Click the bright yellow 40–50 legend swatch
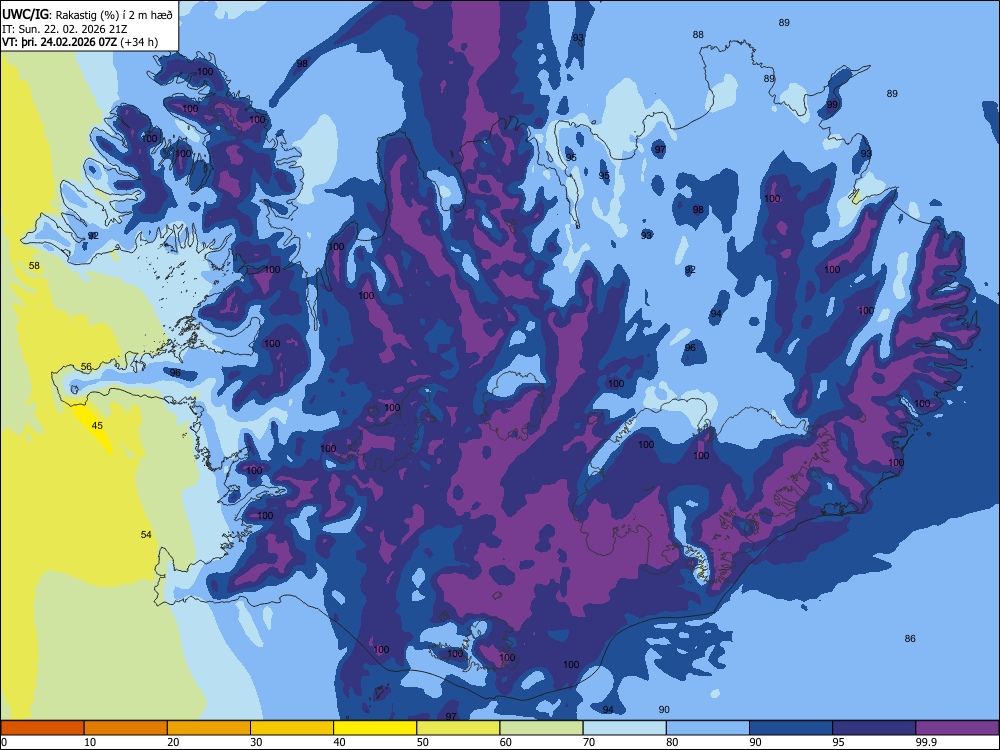Image resolution: width=1000 pixels, height=750 pixels. 375,728
